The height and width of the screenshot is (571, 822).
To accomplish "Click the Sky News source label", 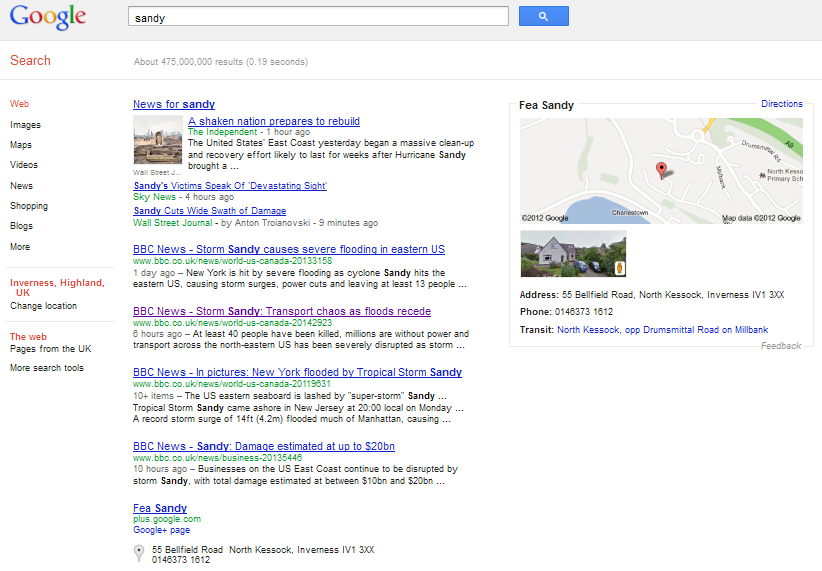I will [x=154, y=197].
